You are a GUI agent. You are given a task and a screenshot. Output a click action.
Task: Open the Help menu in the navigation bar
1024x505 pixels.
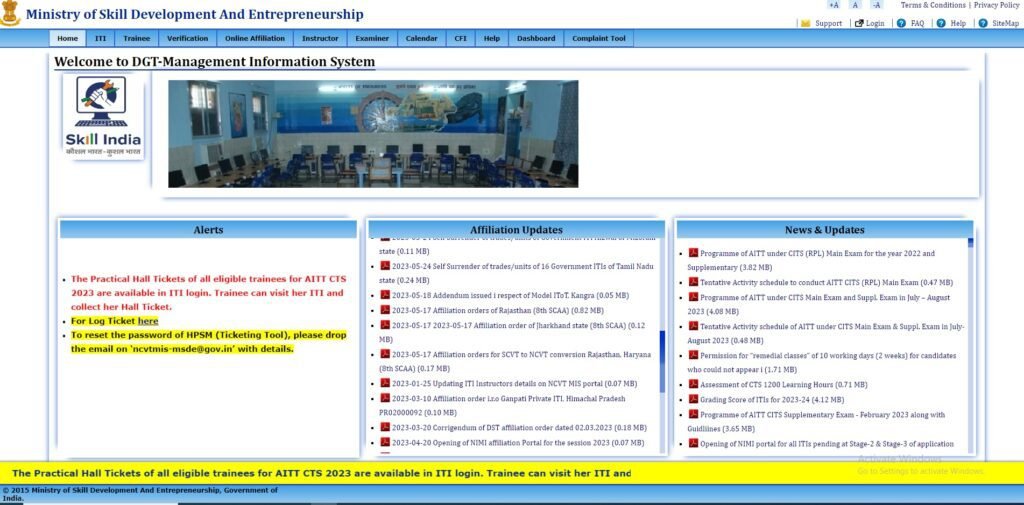pyautogui.click(x=492, y=39)
